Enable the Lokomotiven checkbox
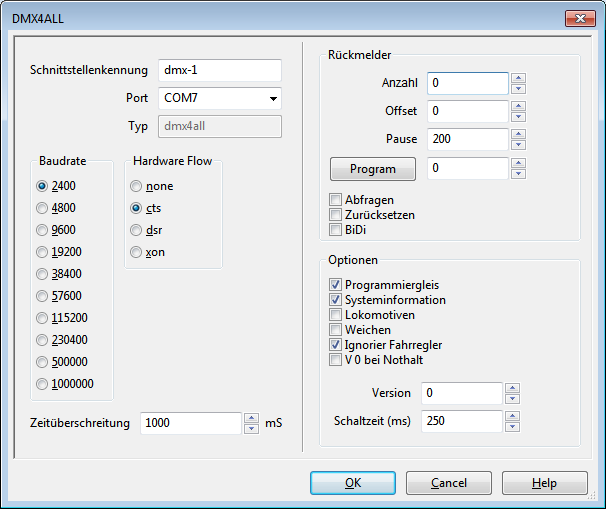 click(336, 315)
